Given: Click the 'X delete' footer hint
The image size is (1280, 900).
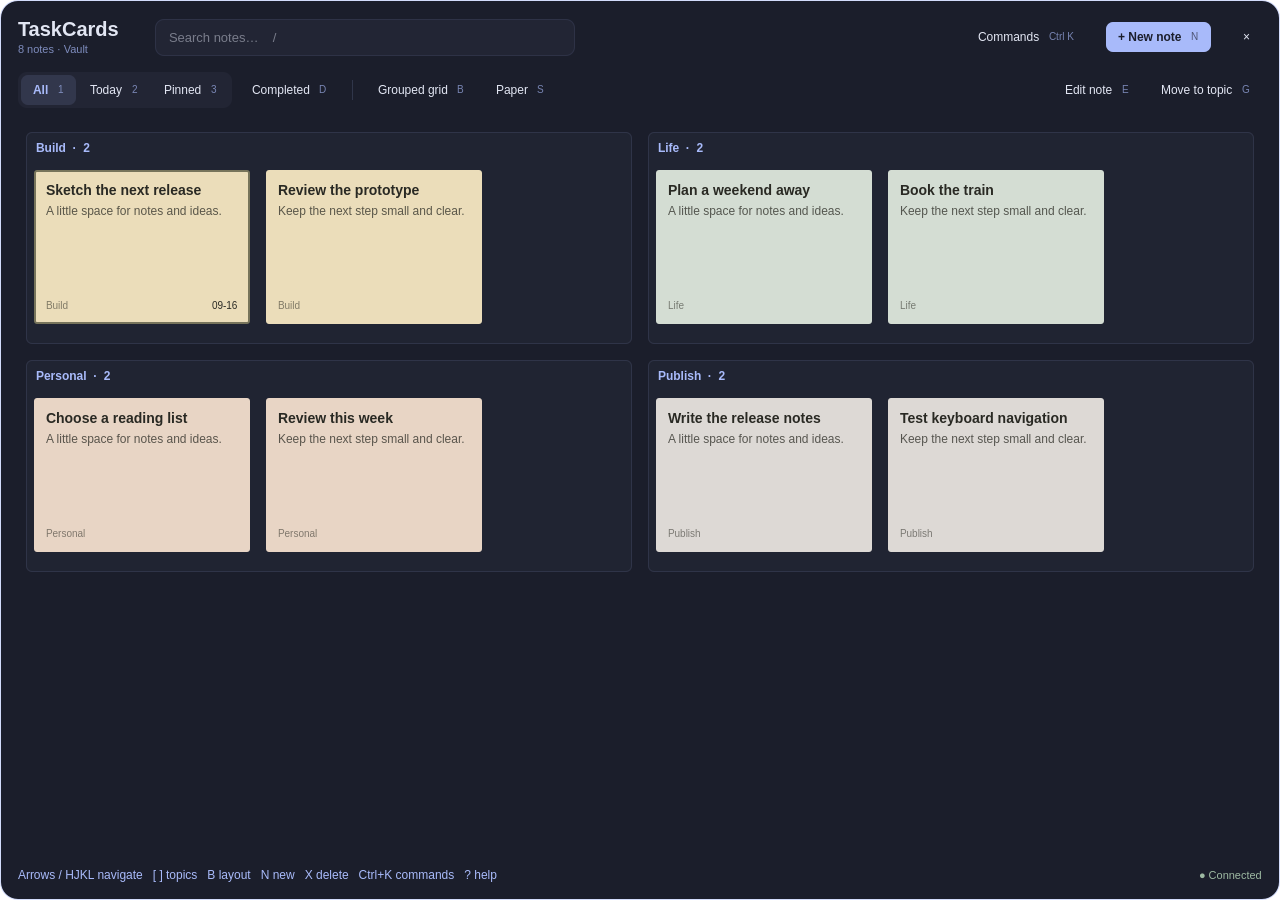Looking at the screenshot, I should [327, 875].
